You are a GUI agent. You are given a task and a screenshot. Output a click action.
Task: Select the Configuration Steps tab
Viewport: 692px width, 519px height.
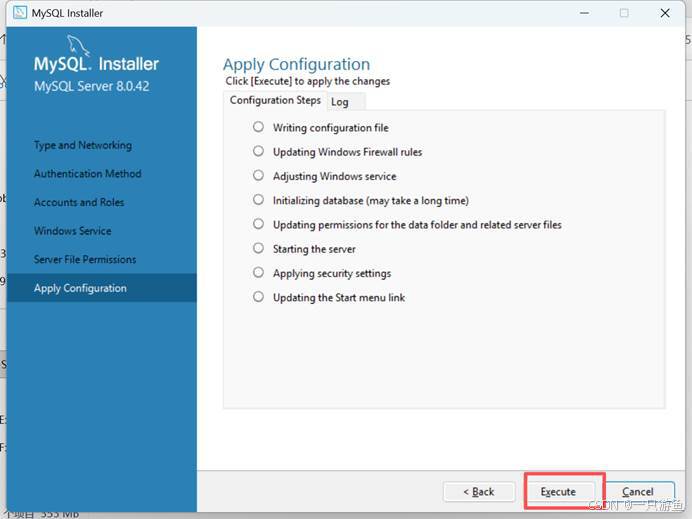pos(275,101)
